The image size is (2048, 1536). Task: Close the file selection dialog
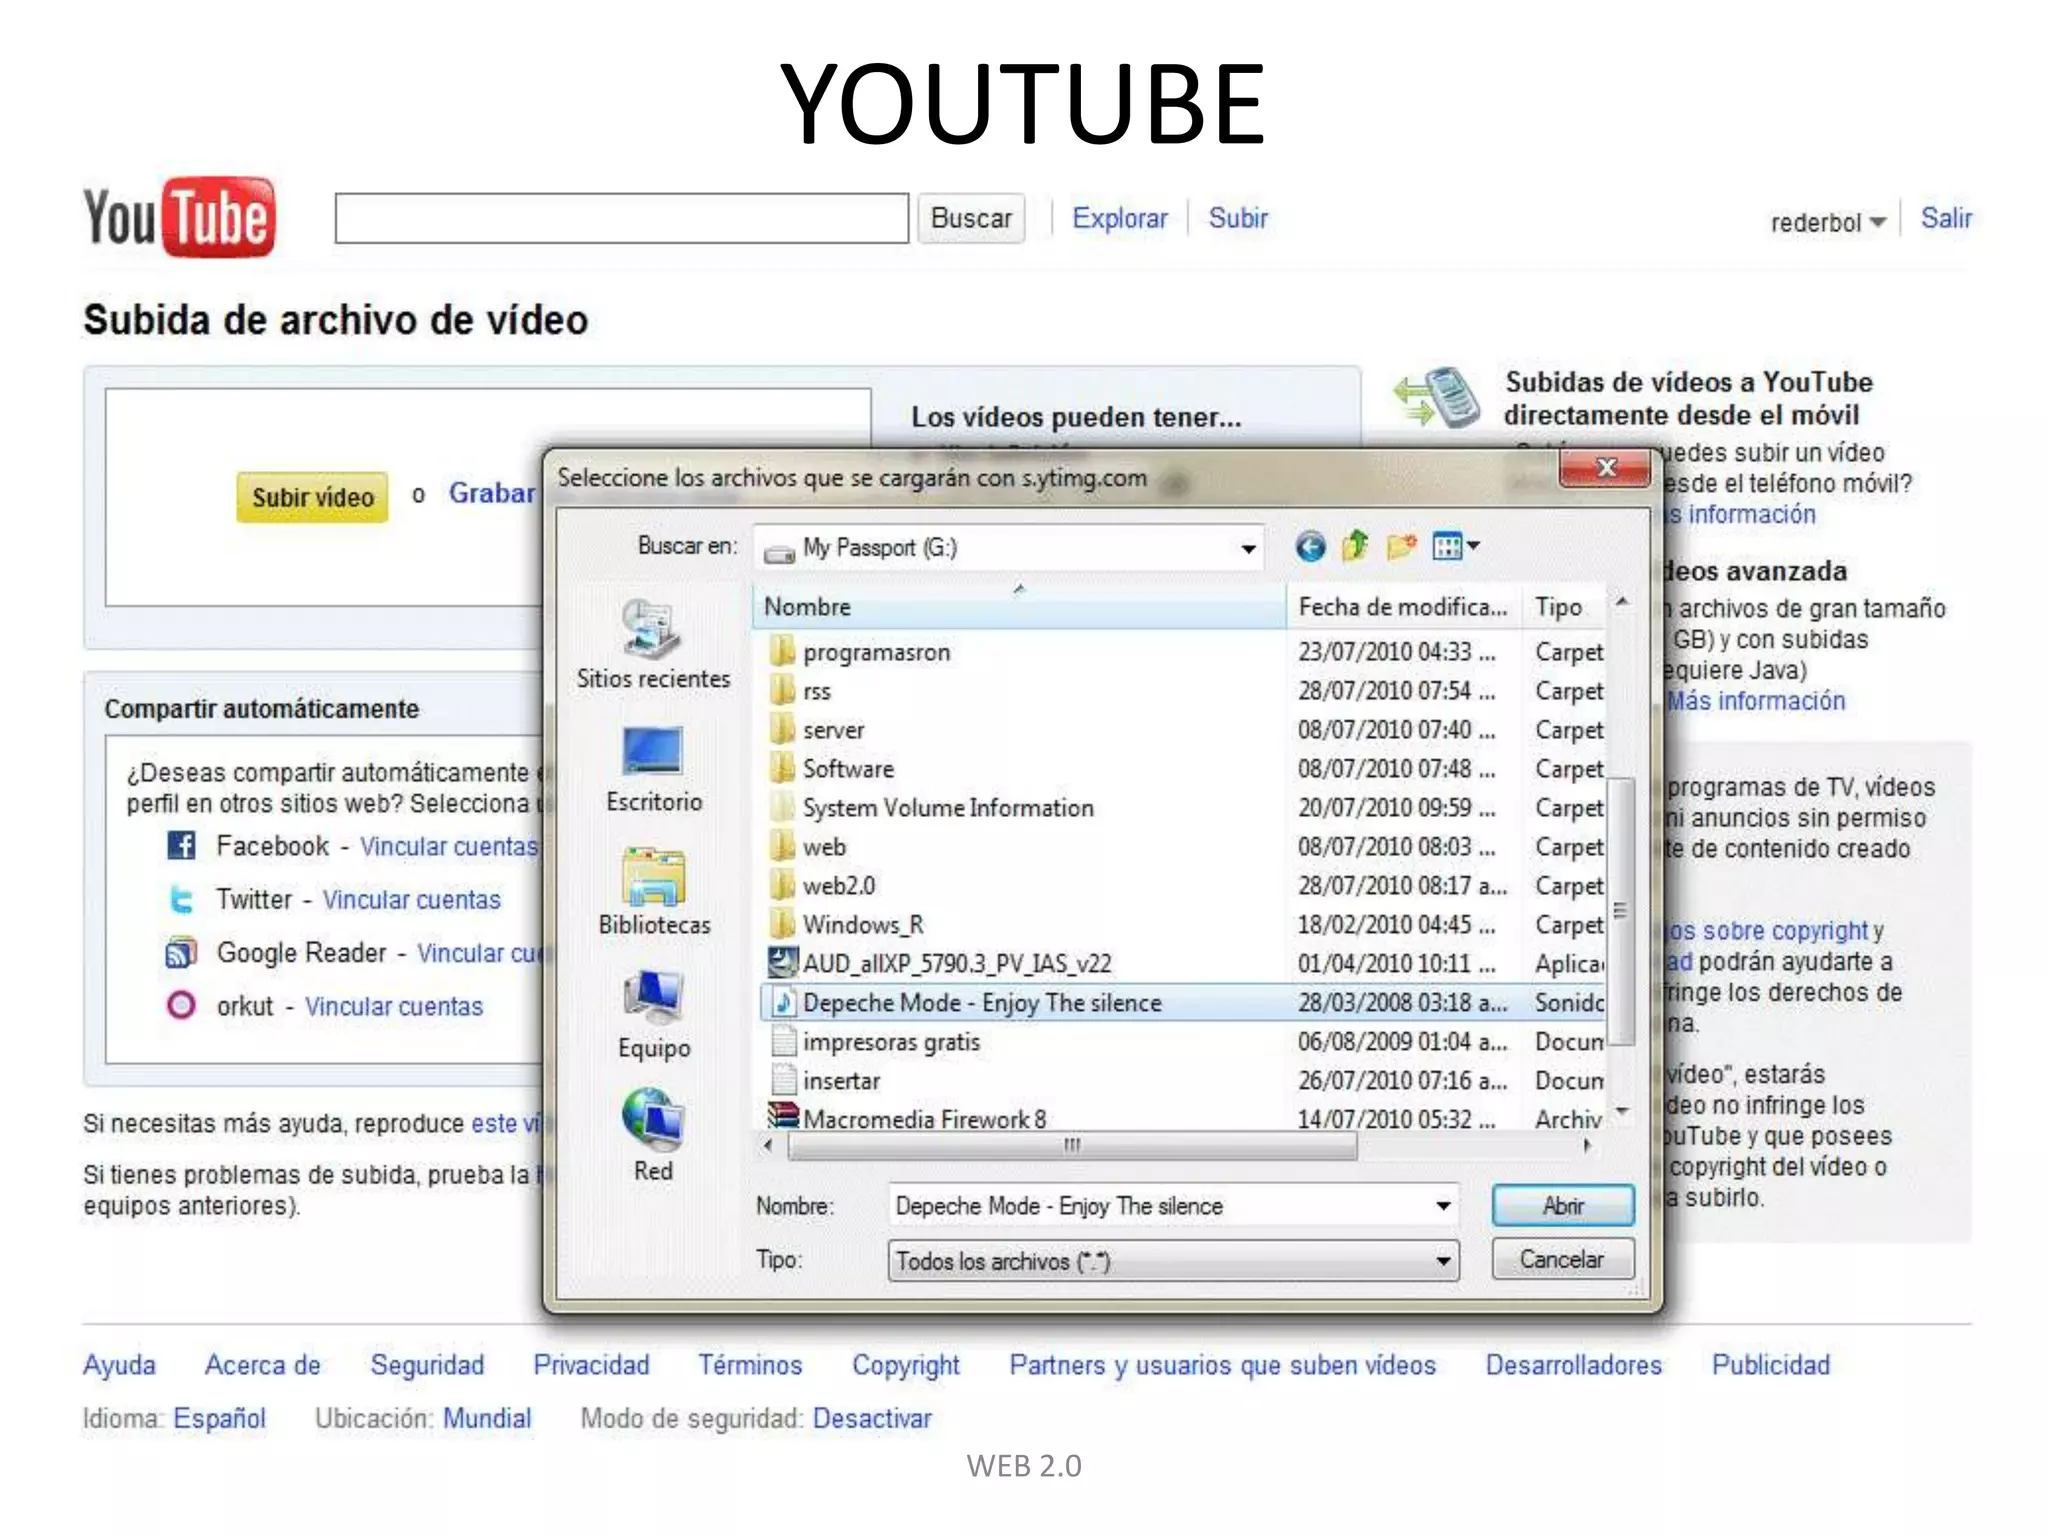pos(1605,467)
